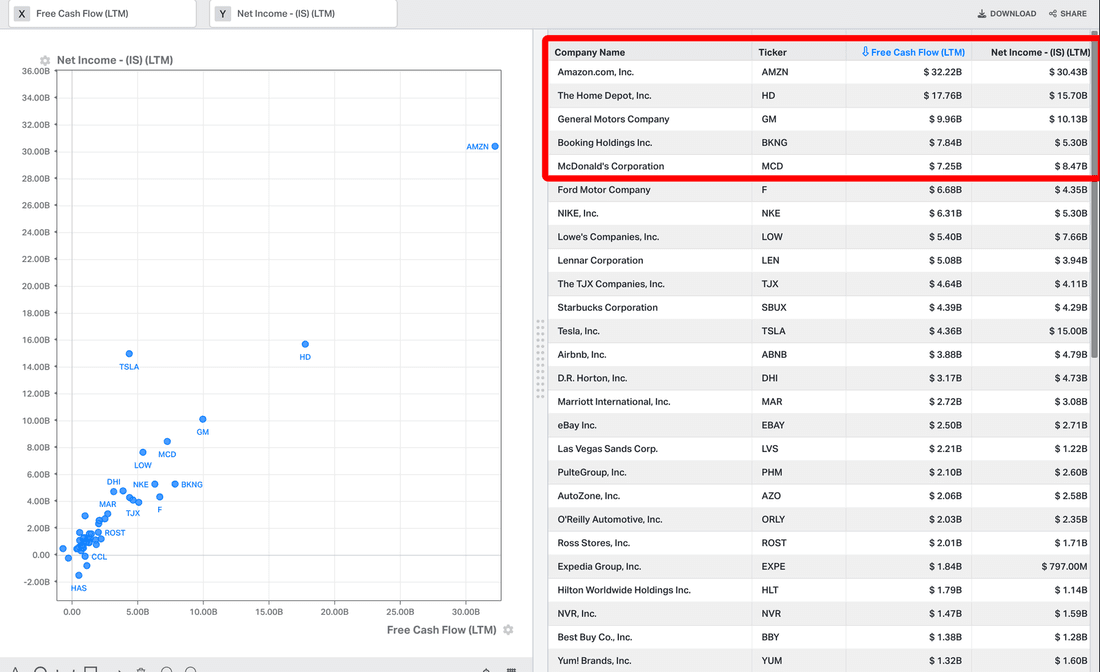Open the X axis Free Cash Flow selector
The width and height of the screenshot is (1100, 672).
tap(102, 13)
